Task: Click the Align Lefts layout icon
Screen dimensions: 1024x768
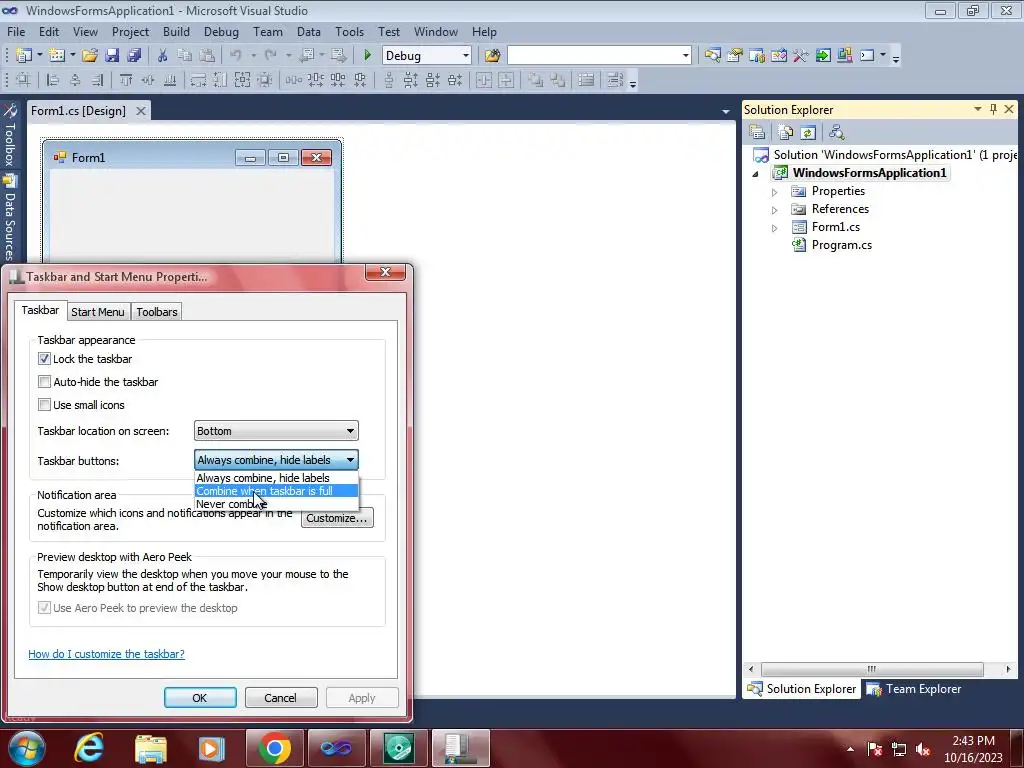Action: (54, 80)
